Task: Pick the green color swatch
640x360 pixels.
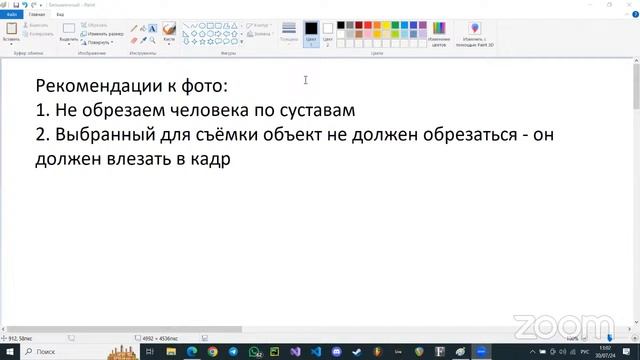Action: point(396,25)
